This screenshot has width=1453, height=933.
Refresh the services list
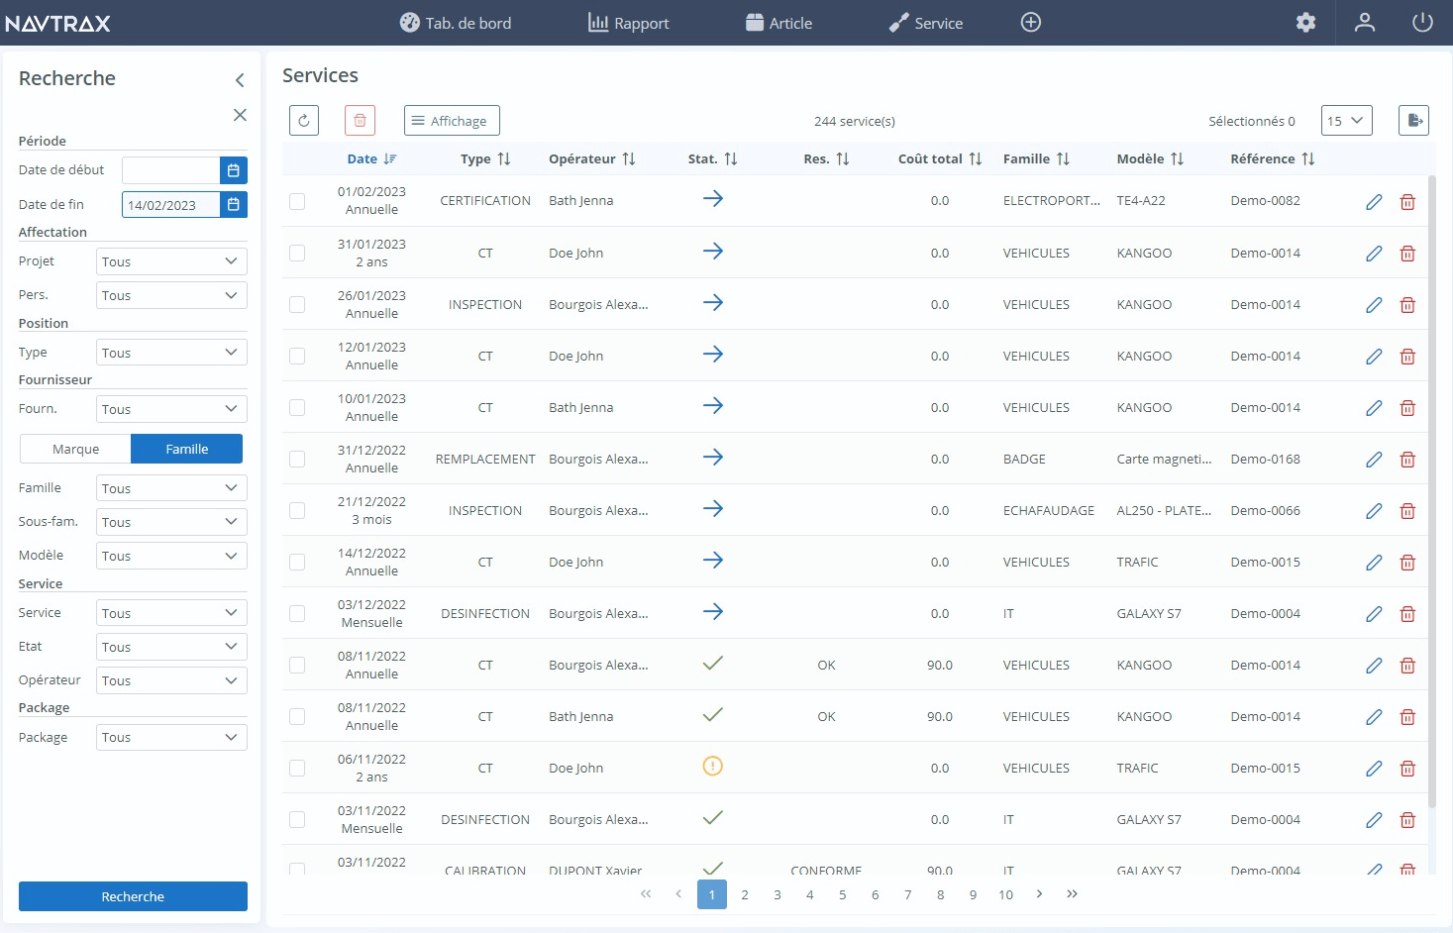pos(304,120)
